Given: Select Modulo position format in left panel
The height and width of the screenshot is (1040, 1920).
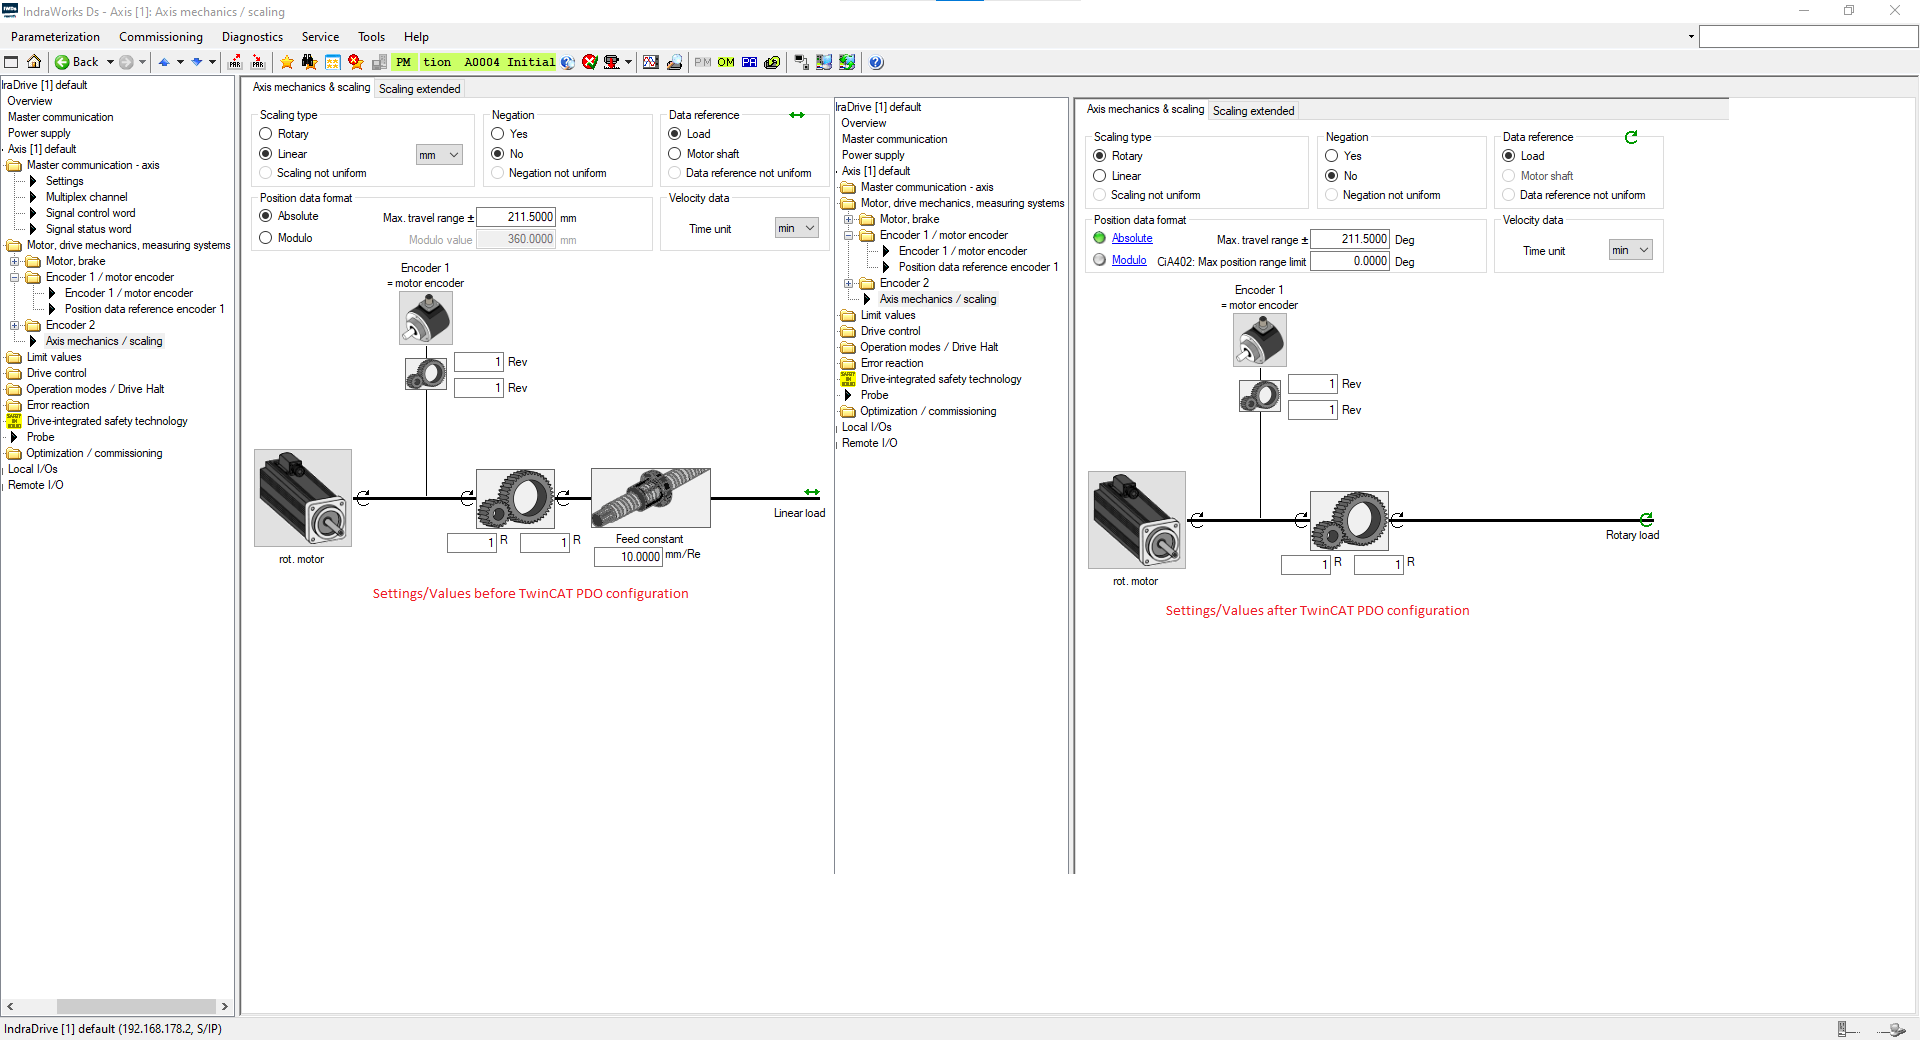Looking at the screenshot, I should [266, 238].
